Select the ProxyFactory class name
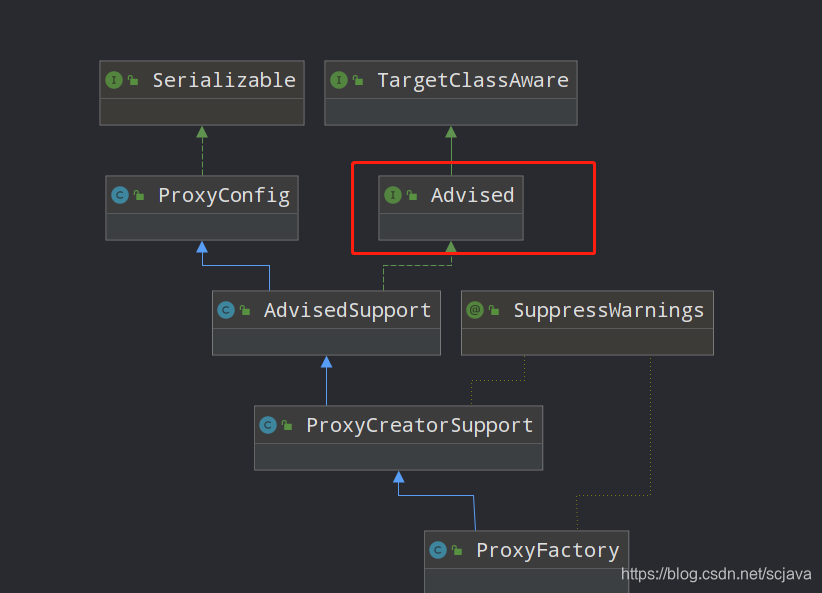Screen dimensions: 822x593 click(548, 551)
